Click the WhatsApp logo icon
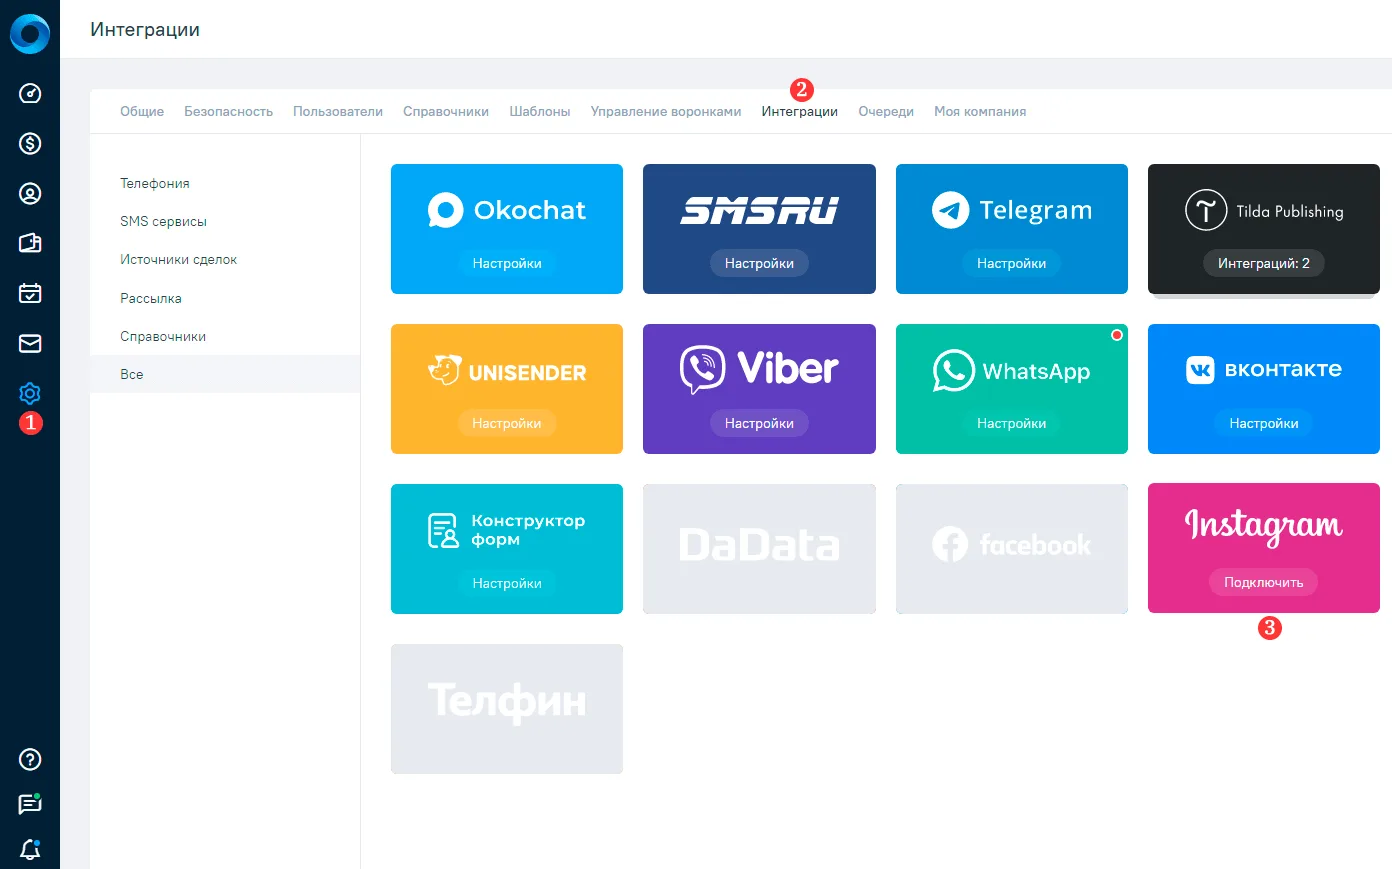 (x=953, y=371)
